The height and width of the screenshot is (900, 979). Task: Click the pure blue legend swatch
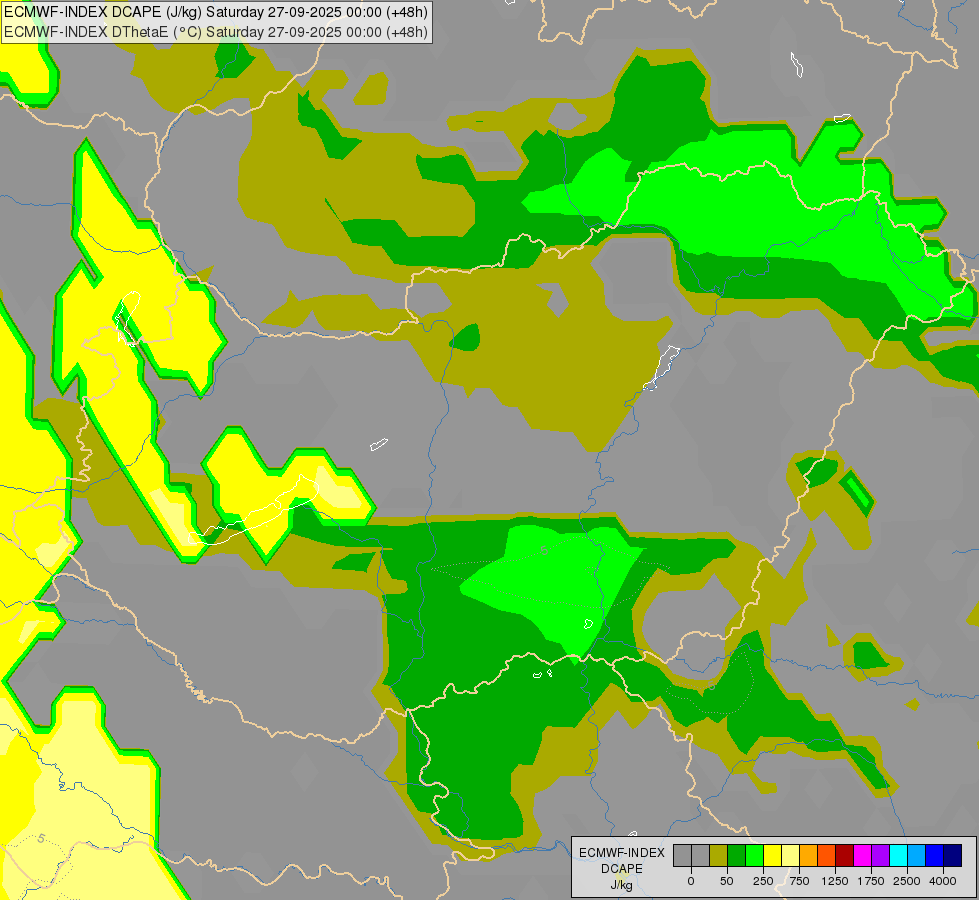click(x=934, y=855)
